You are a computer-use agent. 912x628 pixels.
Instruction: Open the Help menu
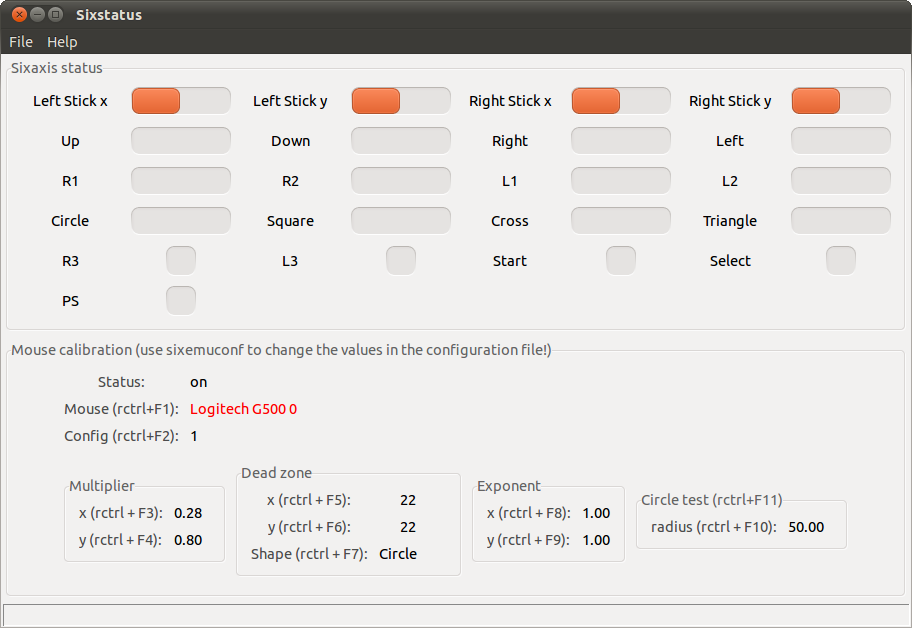(x=62, y=42)
